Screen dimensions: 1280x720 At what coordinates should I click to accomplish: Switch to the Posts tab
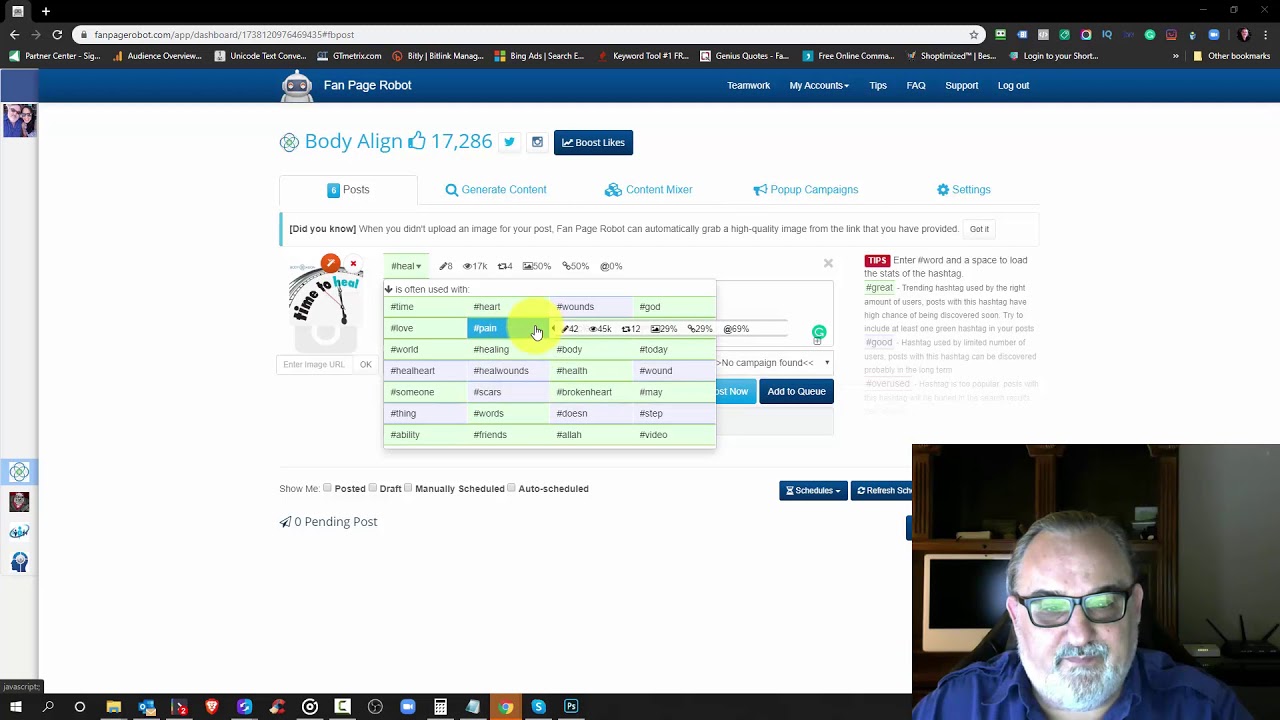pos(348,190)
